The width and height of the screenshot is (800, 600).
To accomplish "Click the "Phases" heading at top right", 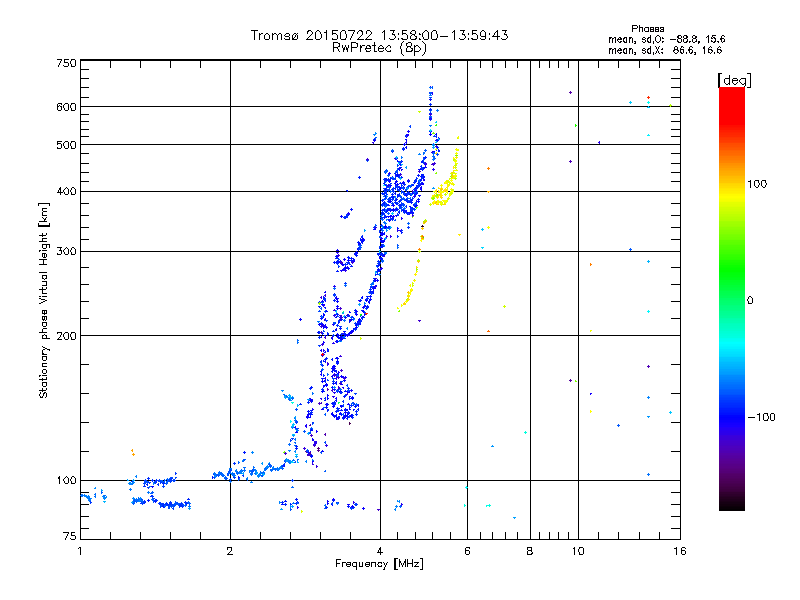I will pos(647,29).
